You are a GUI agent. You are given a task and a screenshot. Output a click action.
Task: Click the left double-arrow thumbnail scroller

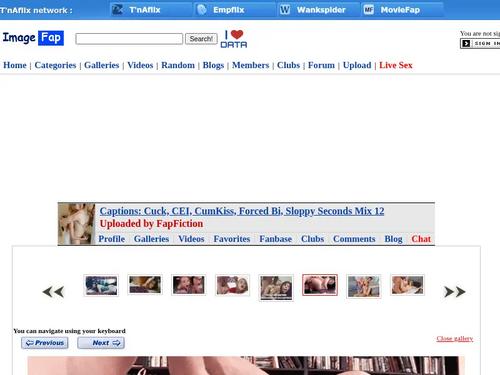53,292
